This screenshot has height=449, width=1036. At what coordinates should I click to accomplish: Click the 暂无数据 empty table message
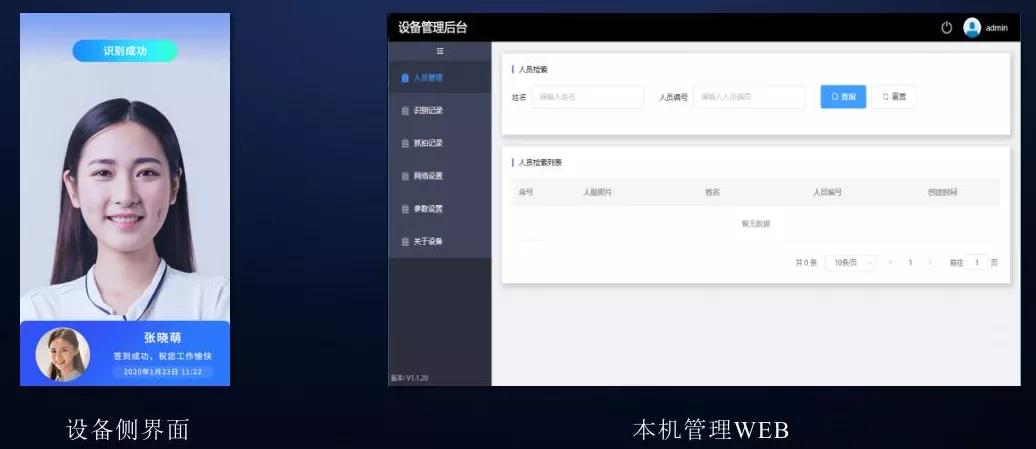755,224
